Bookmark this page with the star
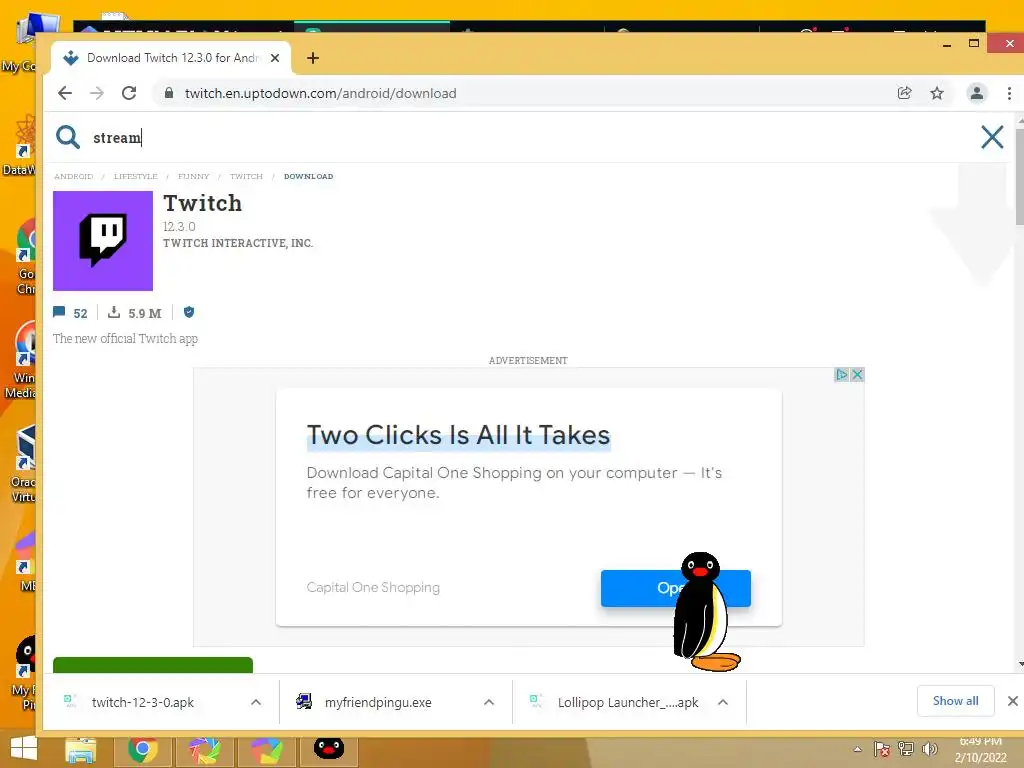 tap(937, 93)
